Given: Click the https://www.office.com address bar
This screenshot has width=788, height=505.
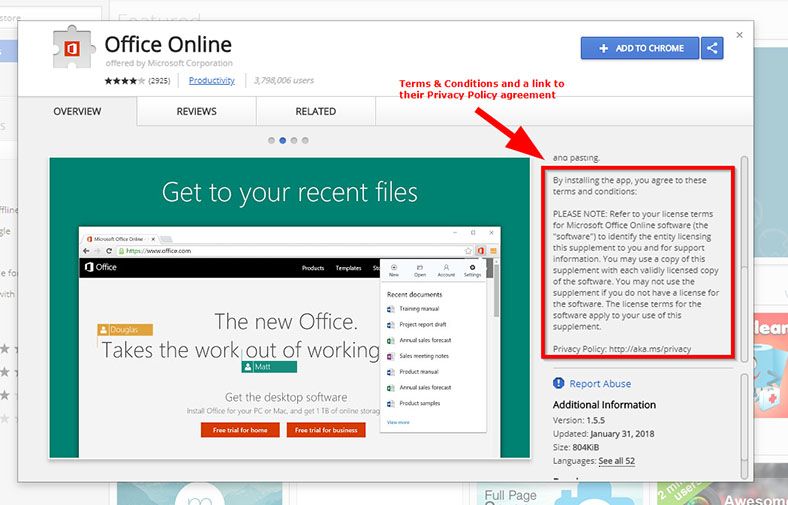Looking at the screenshot, I should click(297, 251).
